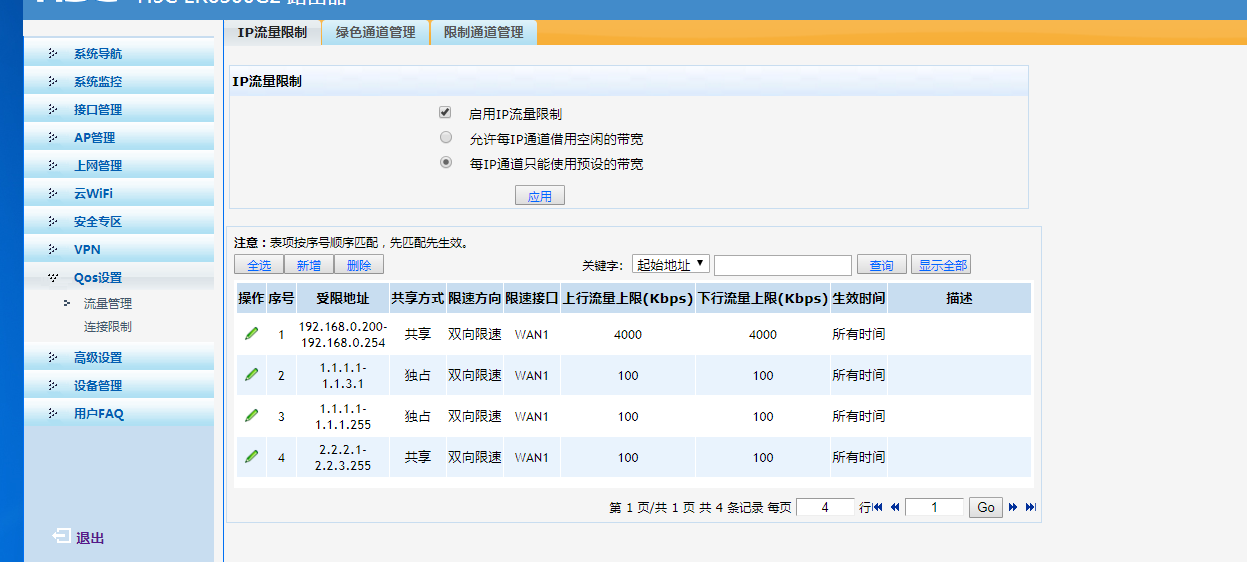Click the 显示全部 button
This screenshot has width=1247, height=562.
click(x=941, y=265)
